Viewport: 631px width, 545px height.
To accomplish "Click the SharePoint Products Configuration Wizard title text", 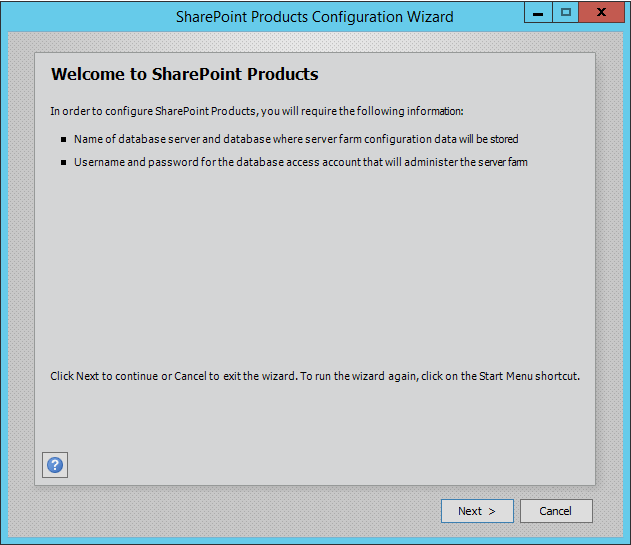I will [x=314, y=16].
